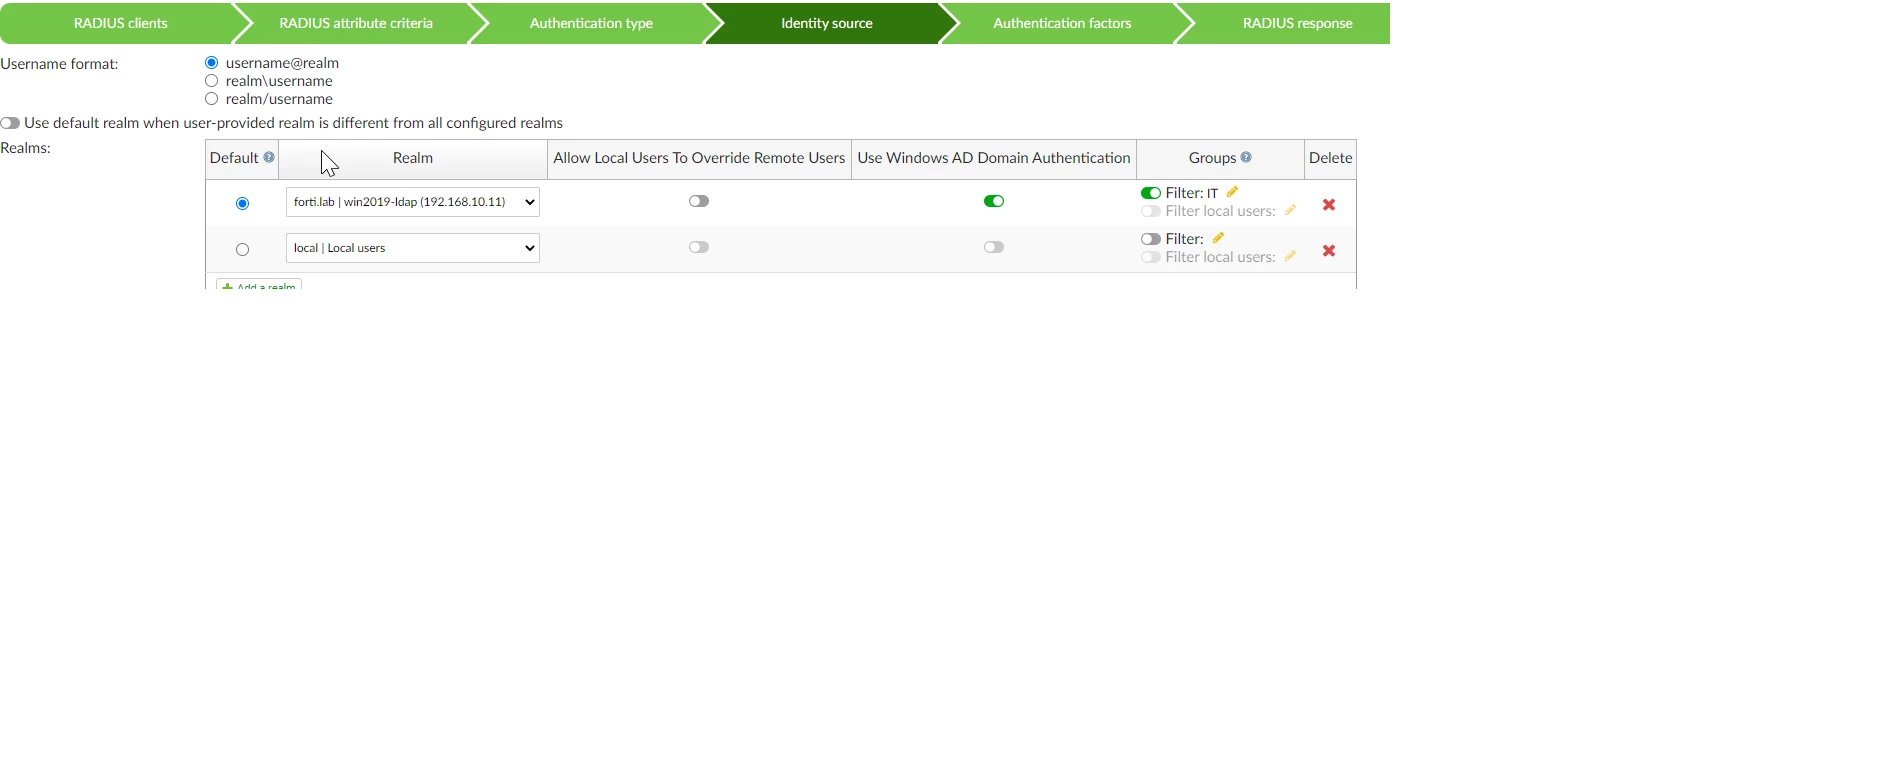Toggle Windows AD authentication for local realm
Screen dimensions: 1902x766
click(x=994, y=247)
